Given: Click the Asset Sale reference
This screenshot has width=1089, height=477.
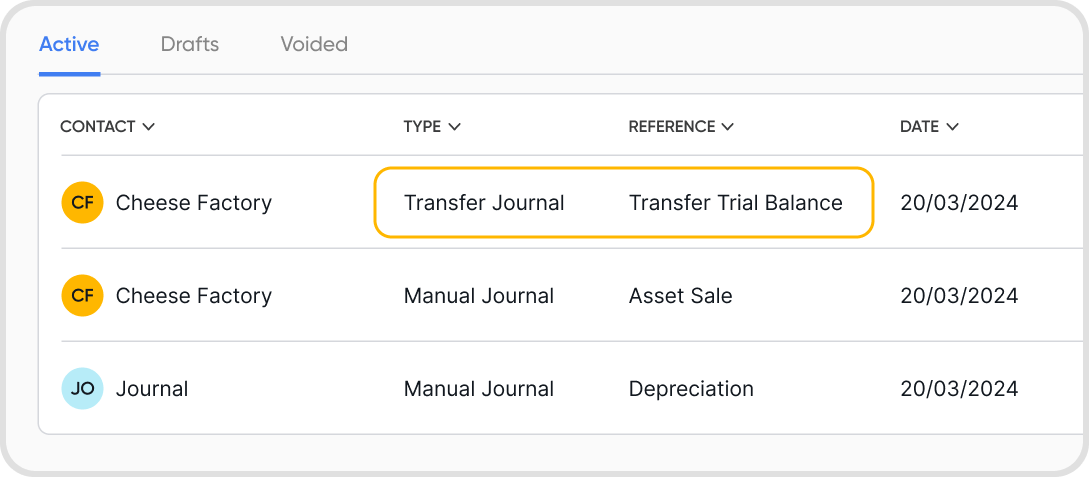Looking at the screenshot, I should coord(681,296).
